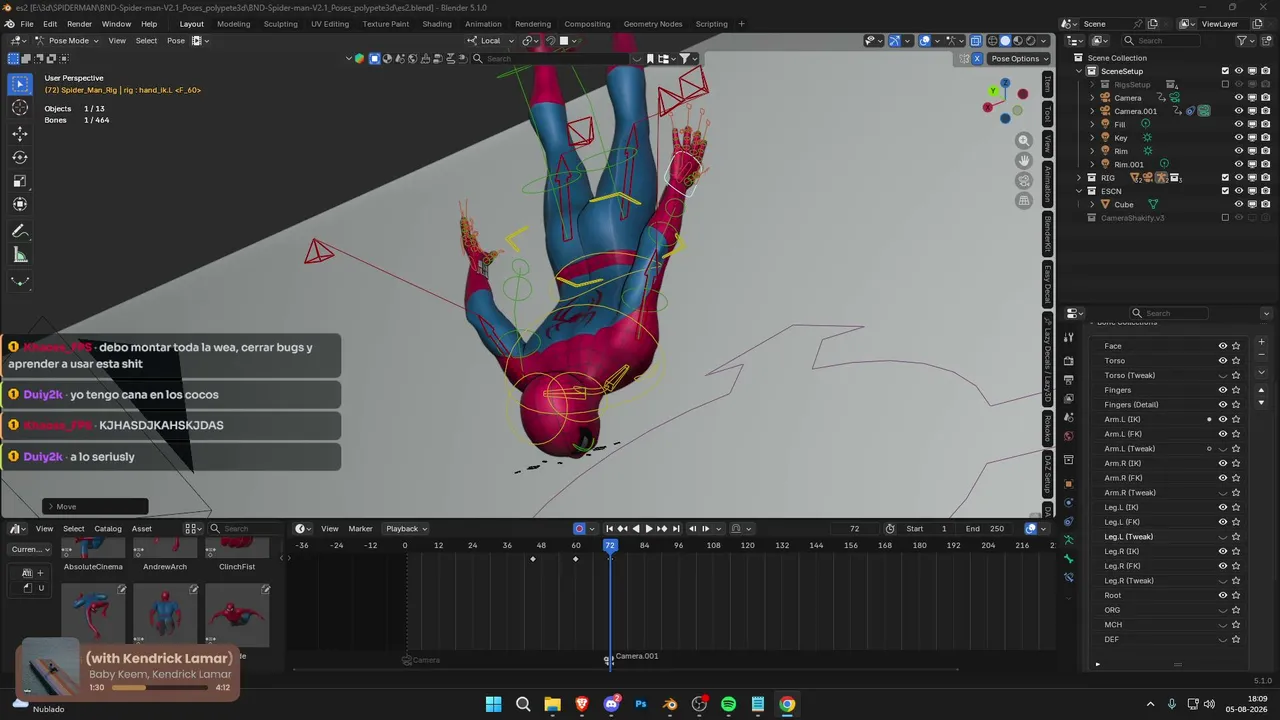This screenshot has height=720, width=1280.
Task: Pick the Scale tool
Action: 20,181
